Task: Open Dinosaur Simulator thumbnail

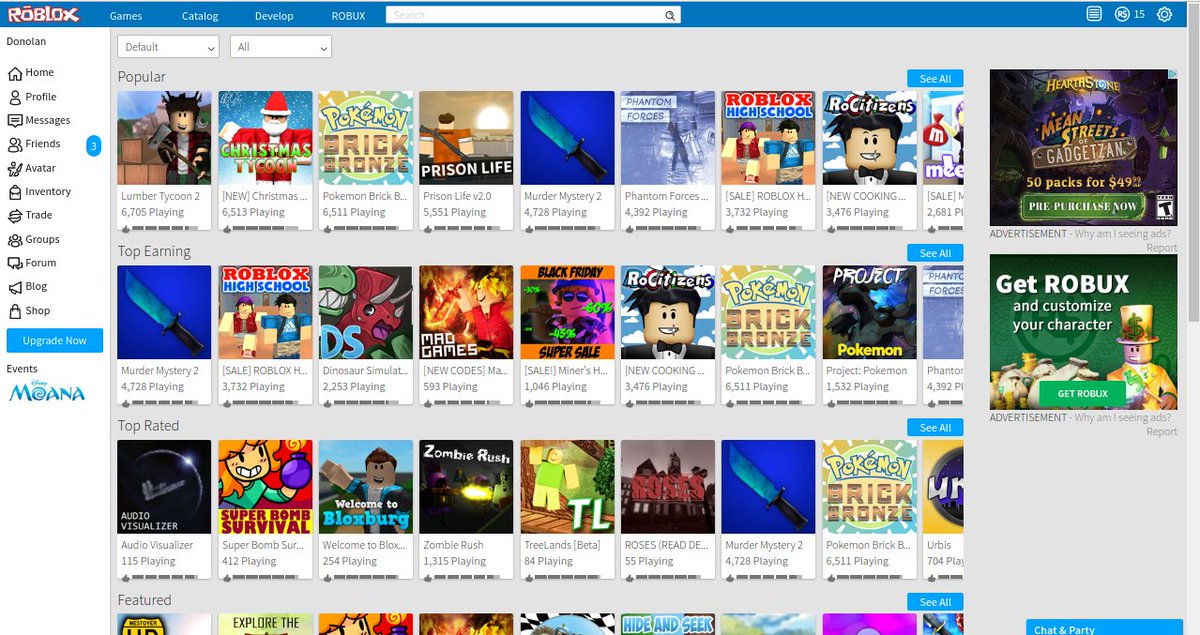Action: 366,312
